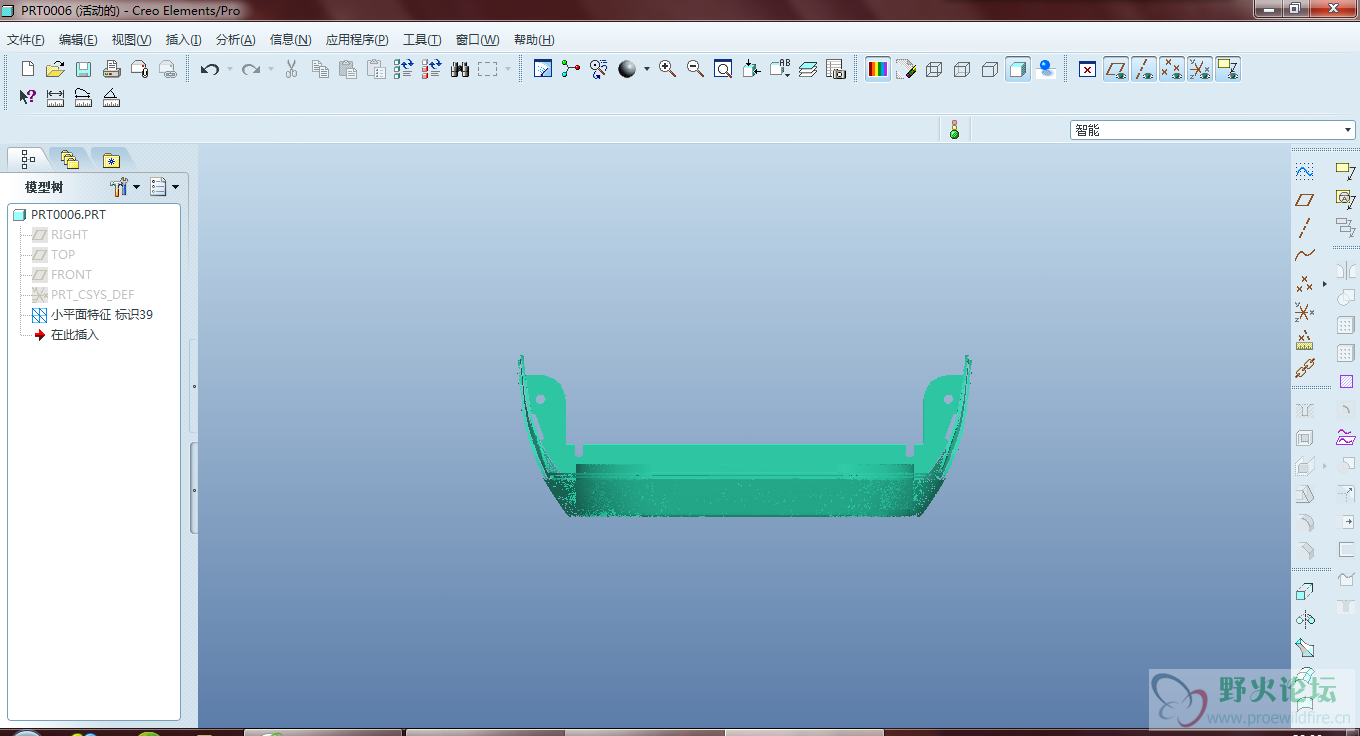Open the appearance gallery dropdown arrow

coord(647,69)
